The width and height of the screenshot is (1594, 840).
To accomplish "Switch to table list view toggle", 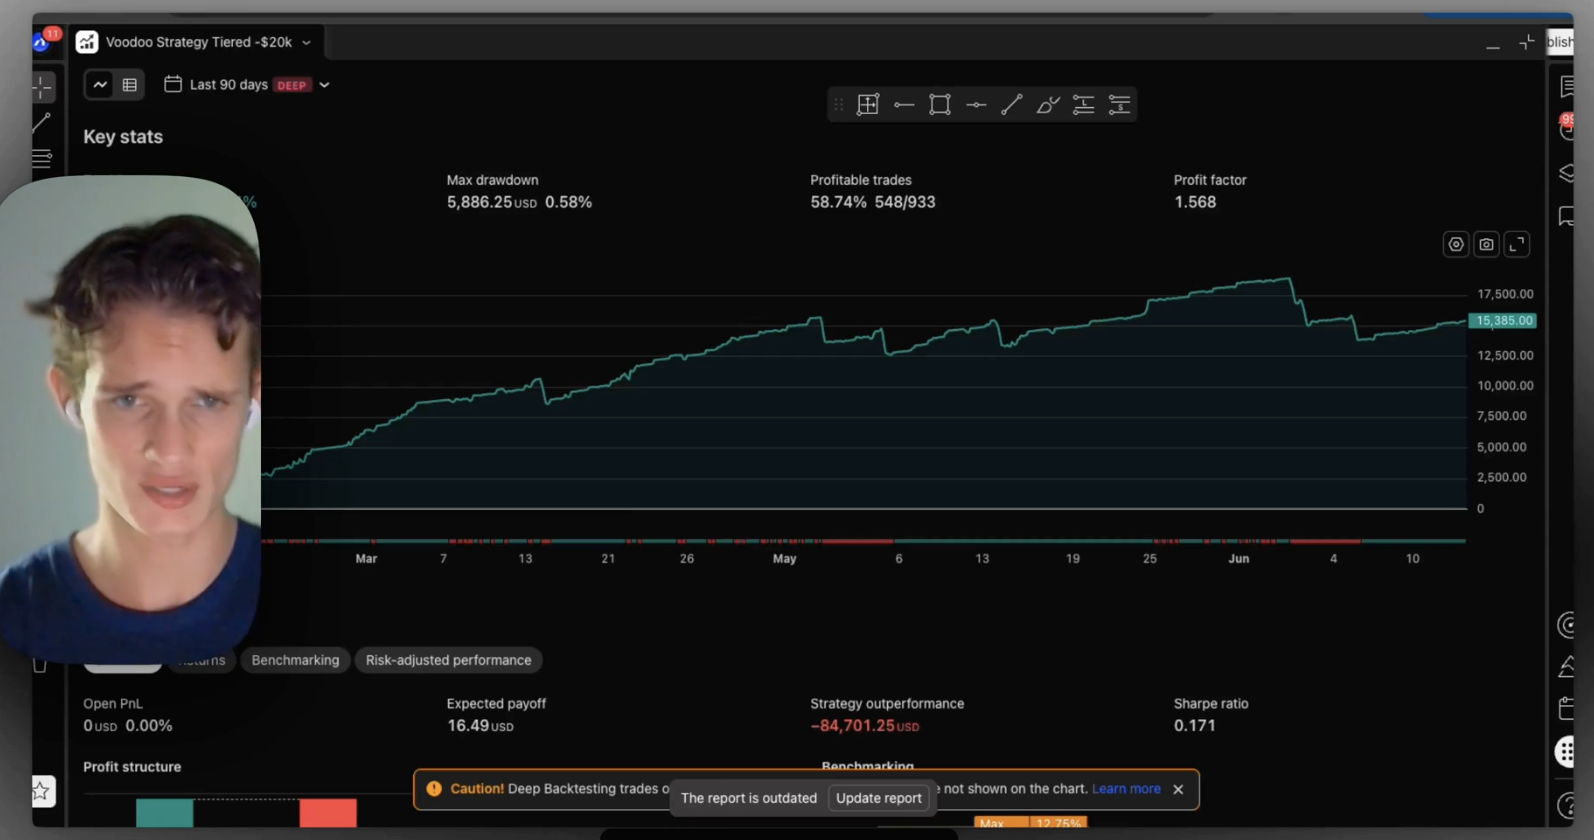I will [130, 85].
